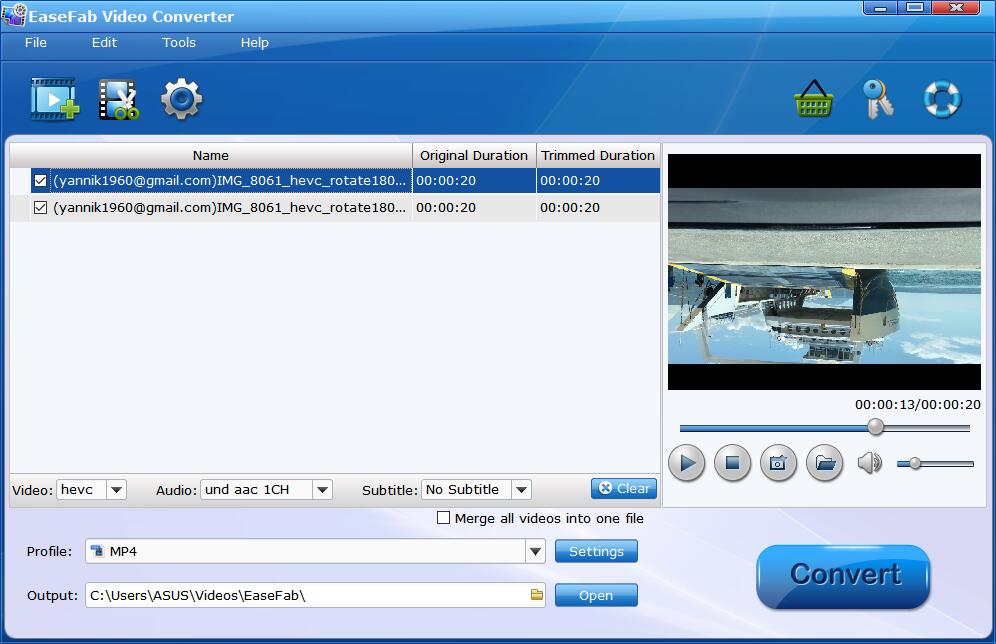Click the Settings button beside Profile
Viewport: 996px width, 644px height.
(596, 551)
